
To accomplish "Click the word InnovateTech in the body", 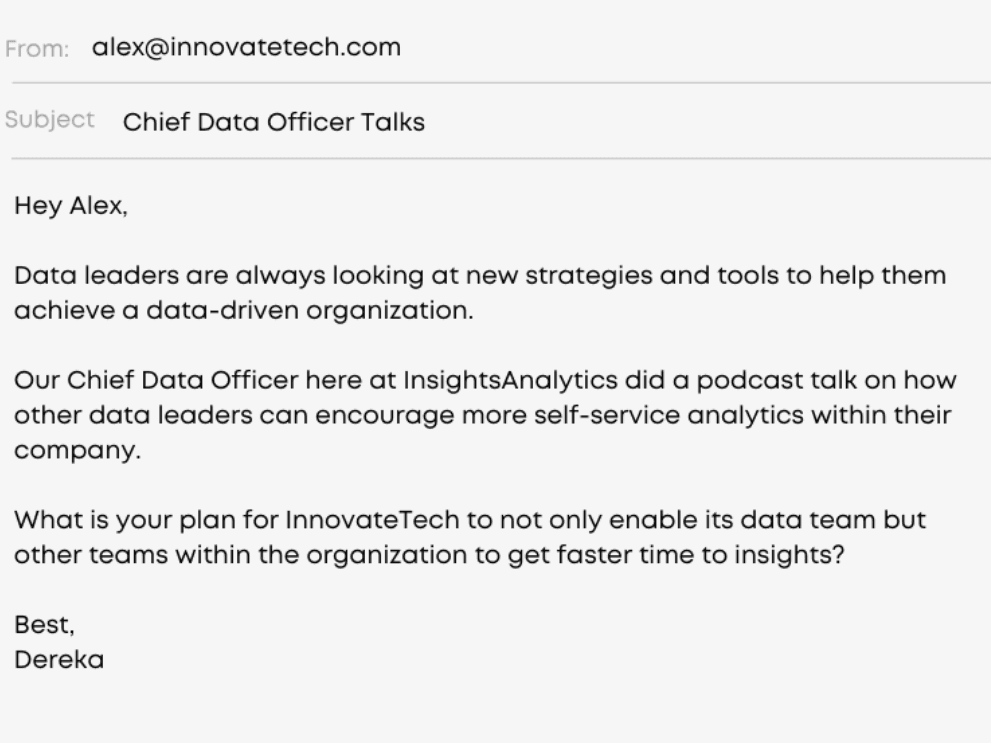I will [372, 520].
